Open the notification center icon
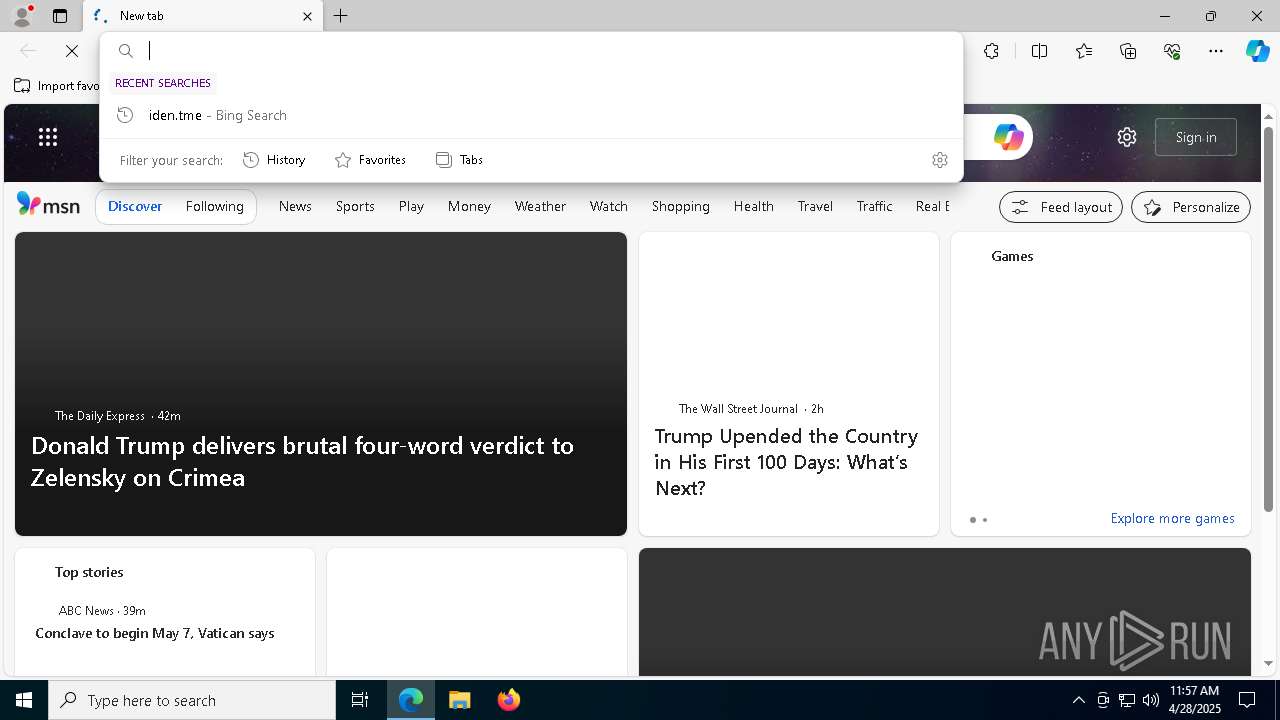Image resolution: width=1280 pixels, height=720 pixels. point(1248,700)
